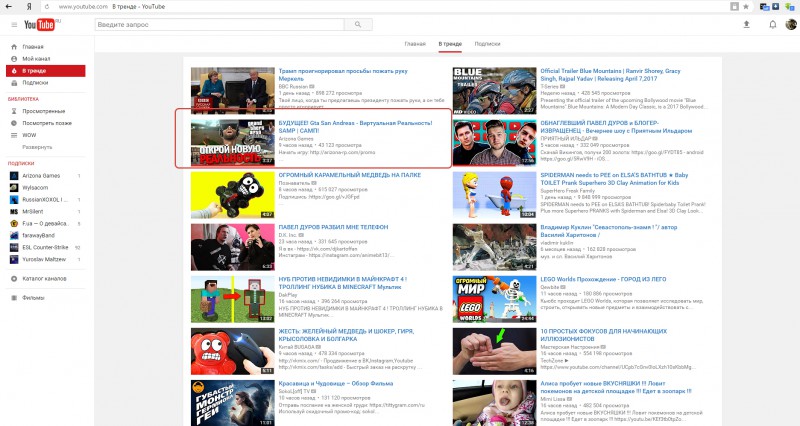This screenshot has height=426, width=800.
Task: Click the film icon beside Фильмы
Action: [x=14, y=298]
